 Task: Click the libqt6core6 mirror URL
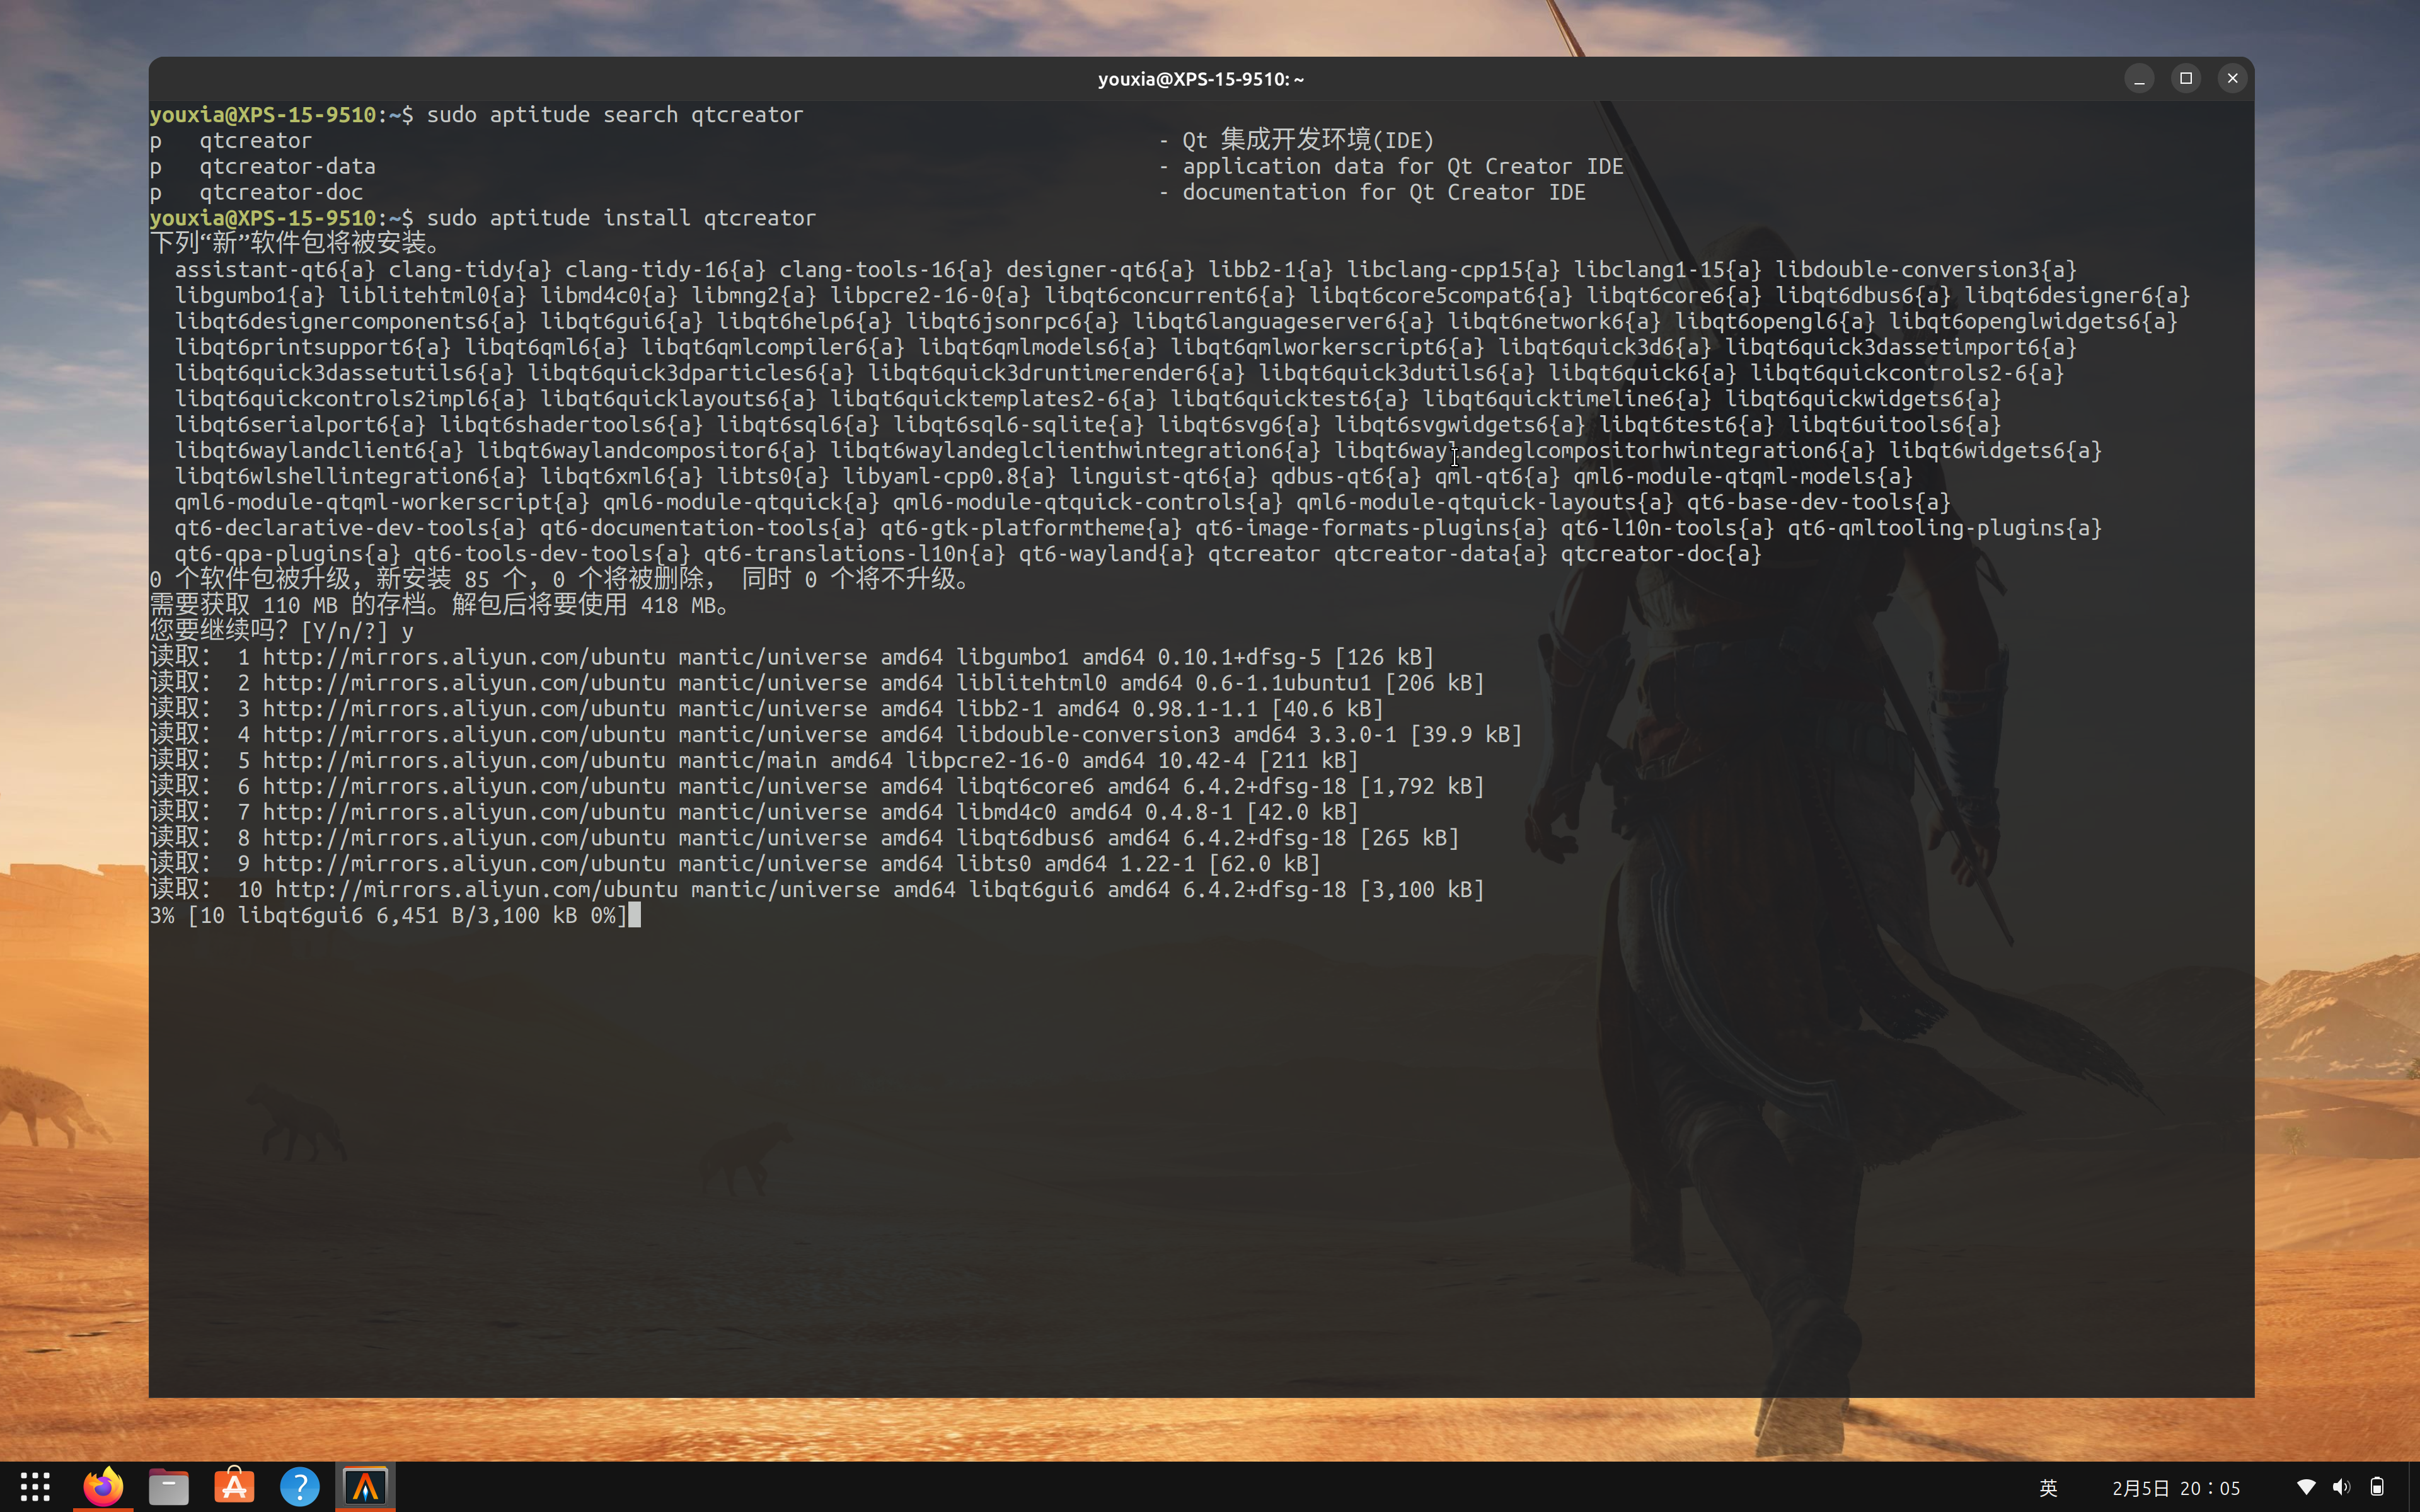click(x=700, y=785)
